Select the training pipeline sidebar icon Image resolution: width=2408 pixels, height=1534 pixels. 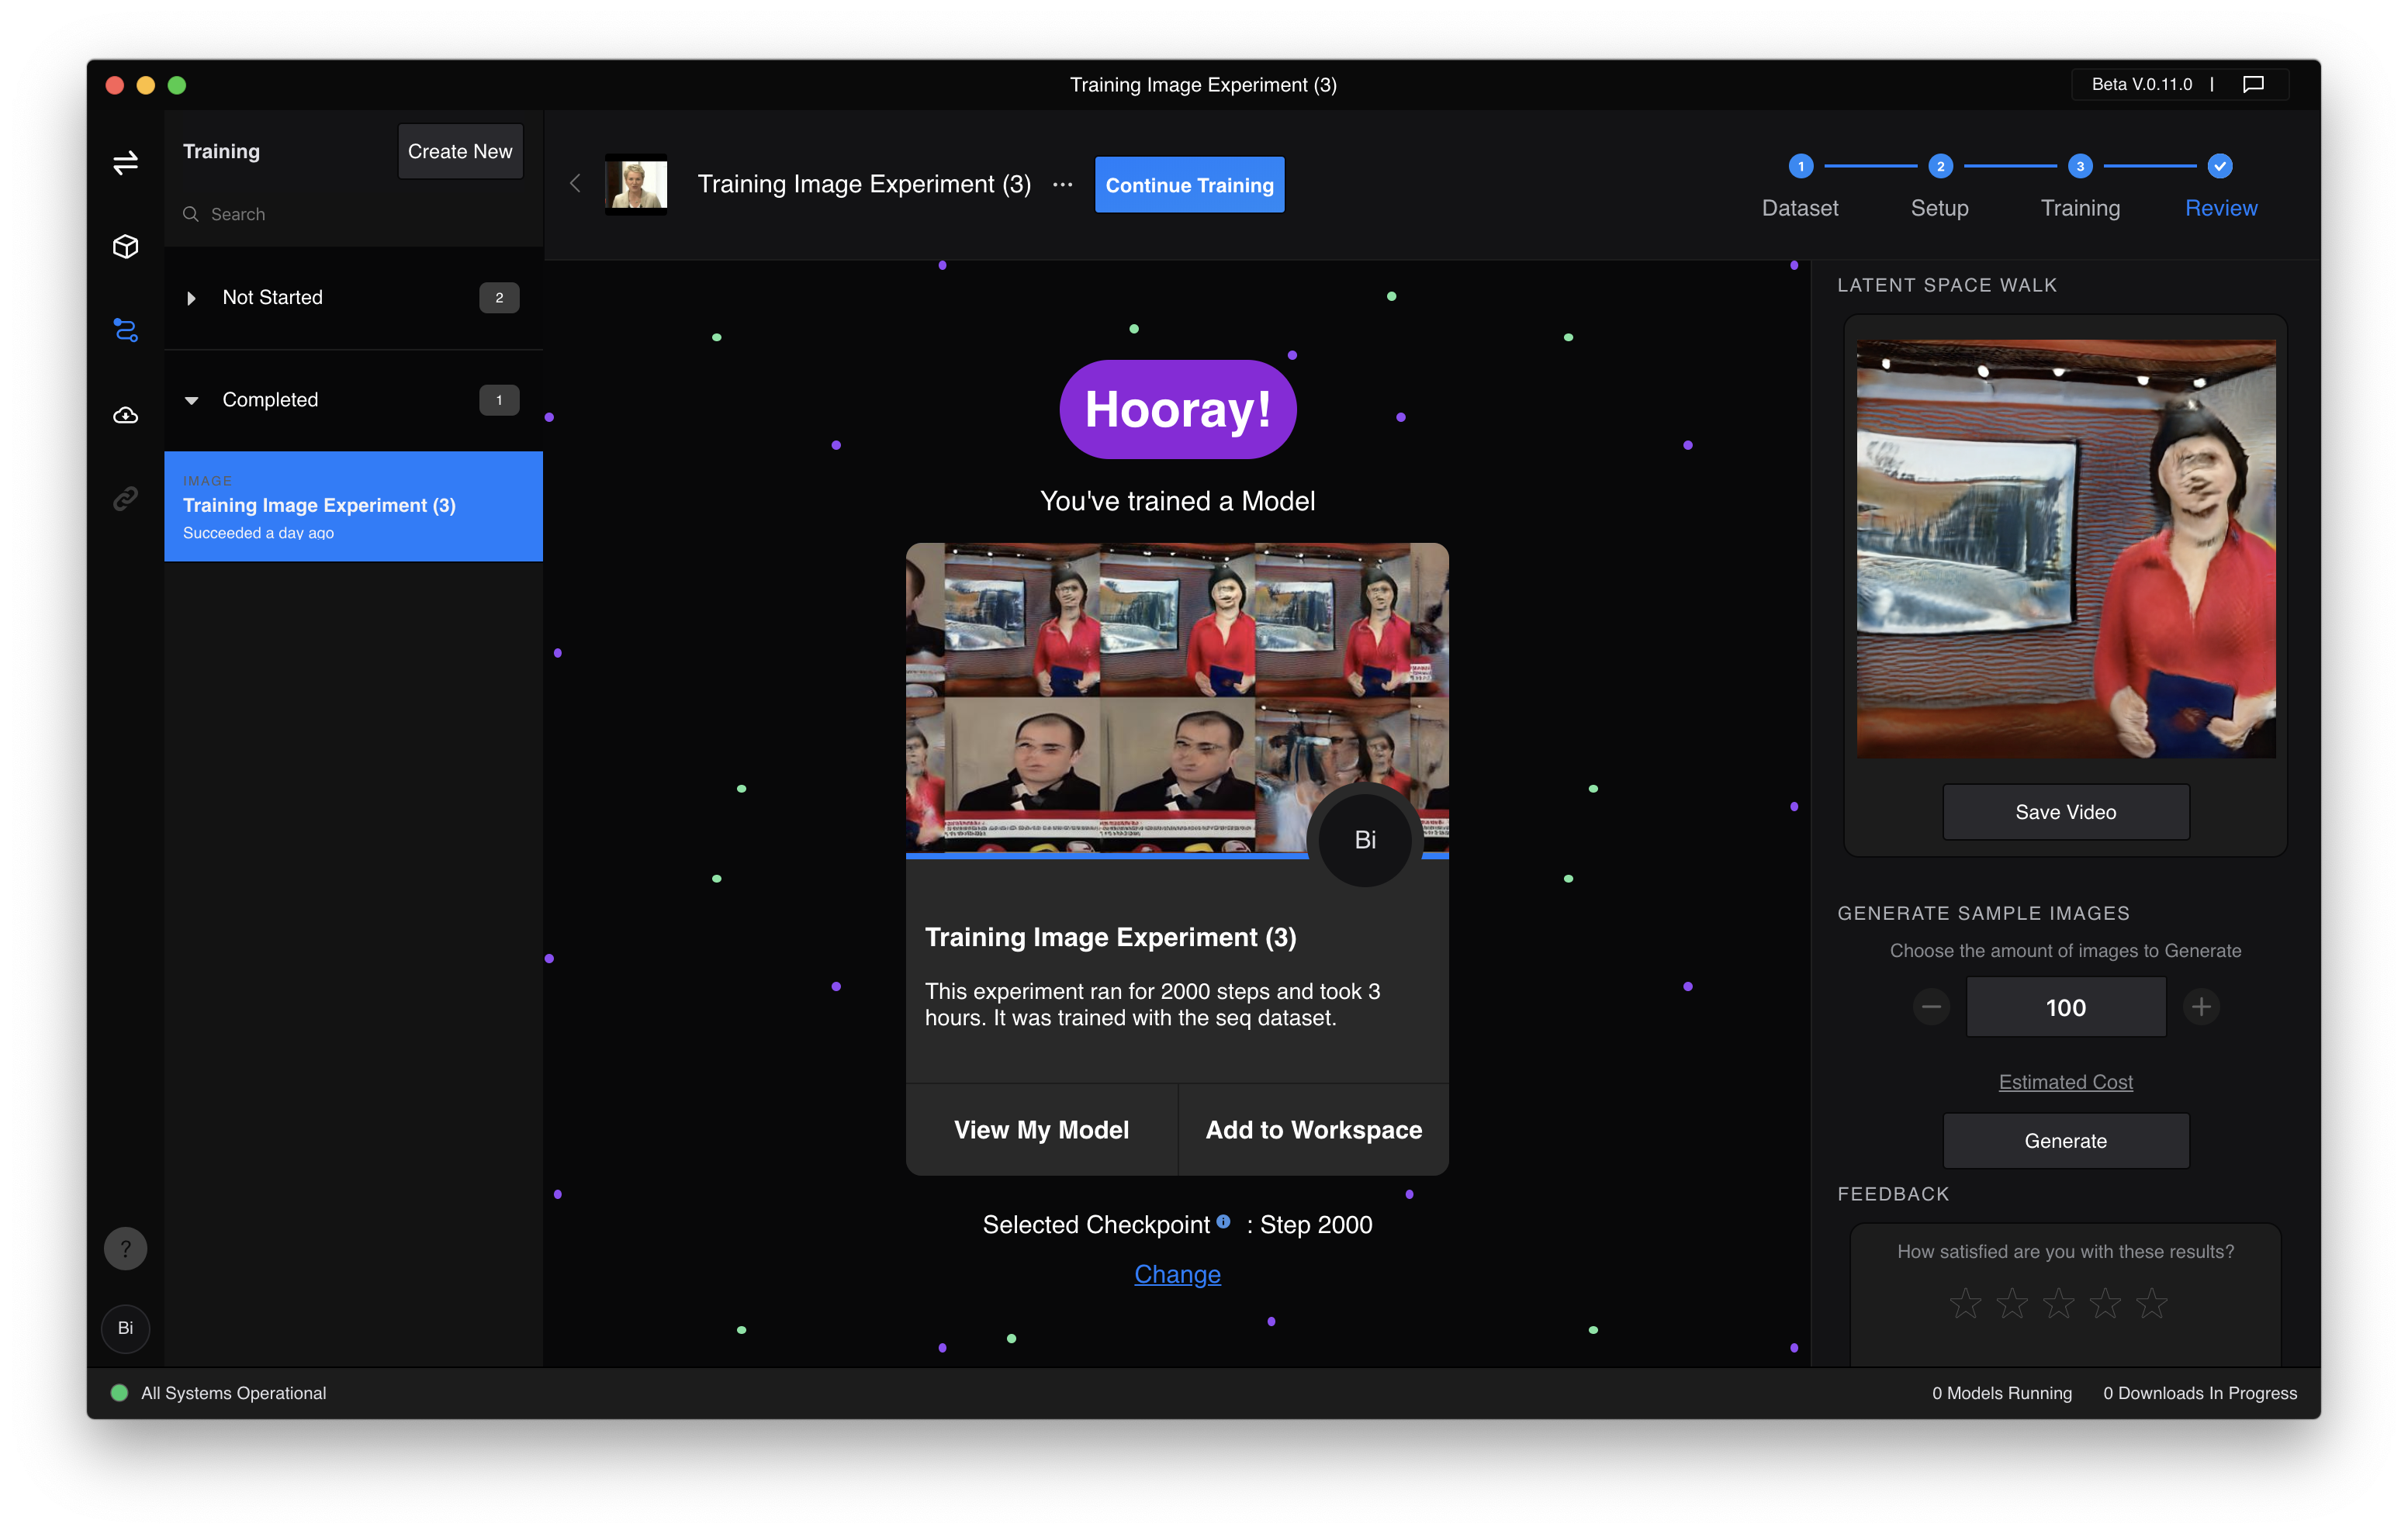tap(125, 330)
